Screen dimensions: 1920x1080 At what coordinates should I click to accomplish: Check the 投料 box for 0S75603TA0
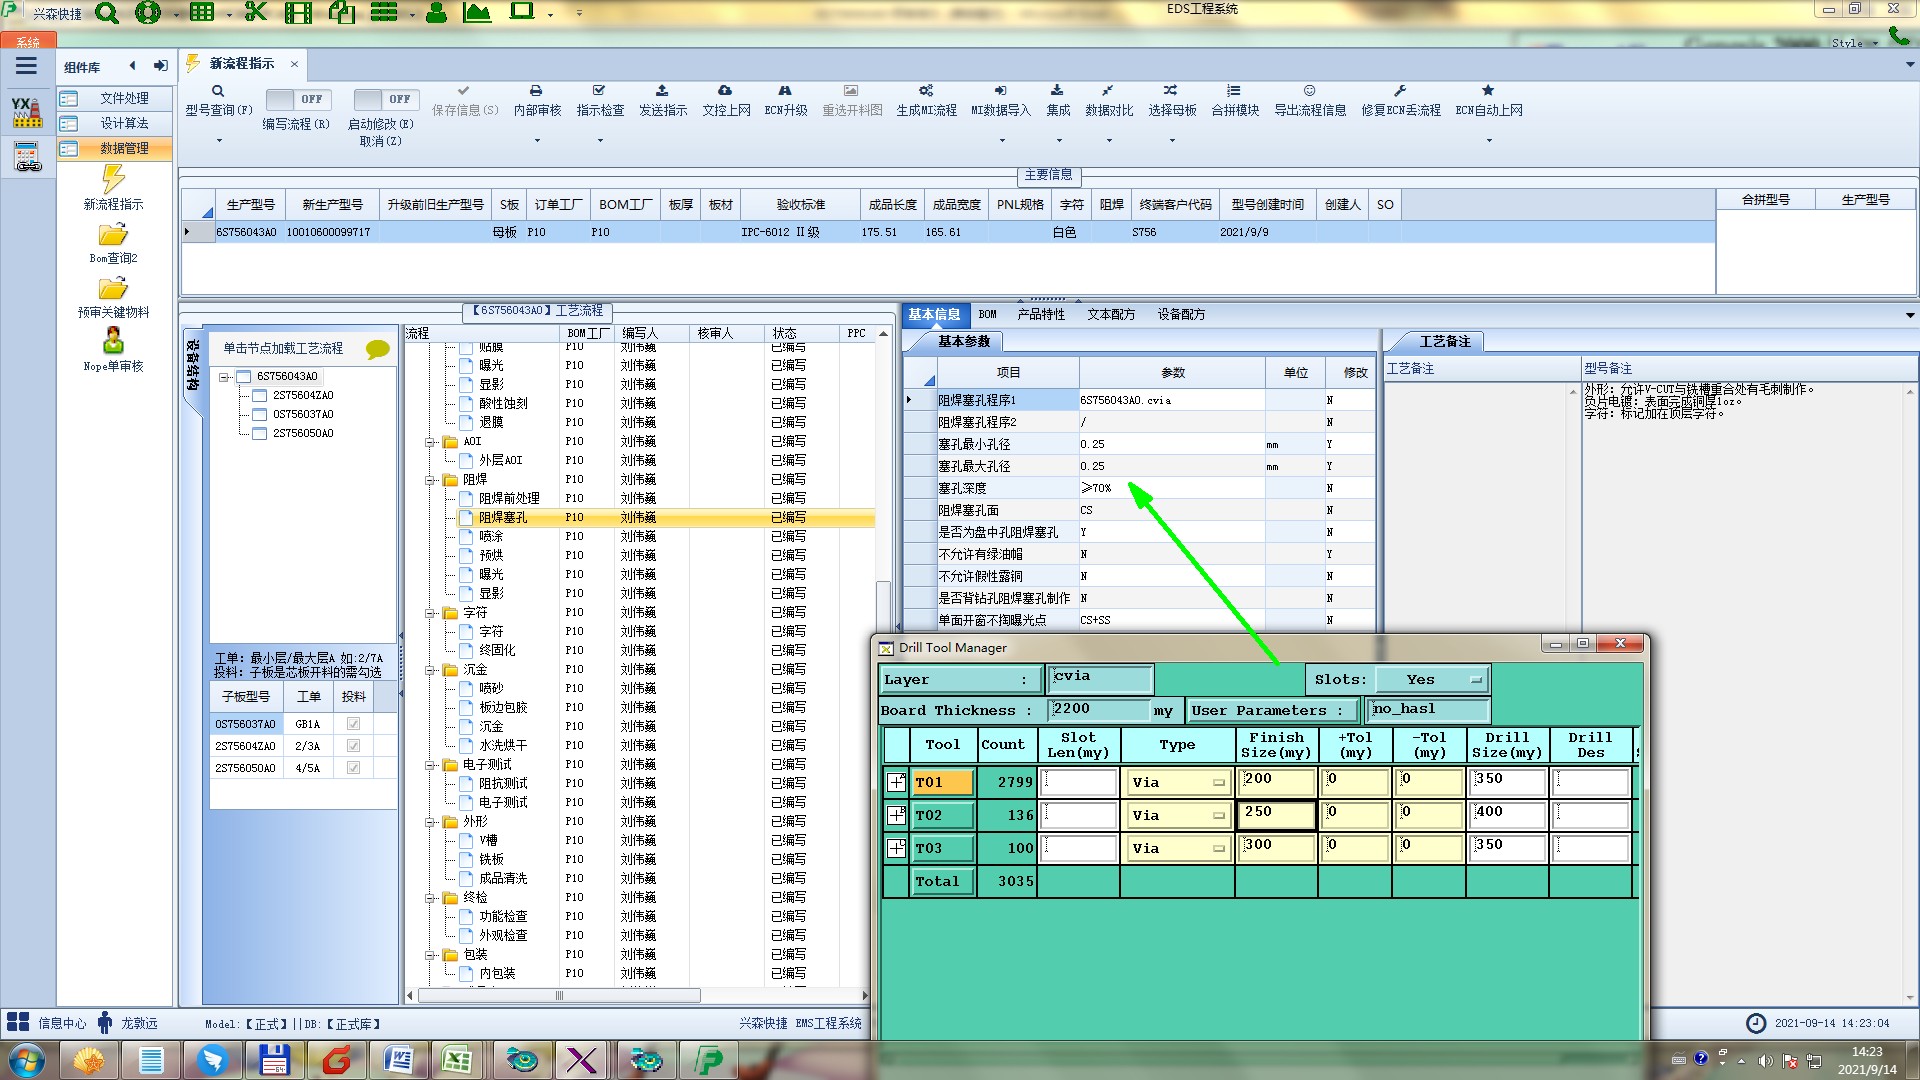pyautogui.click(x=353, y=724)
